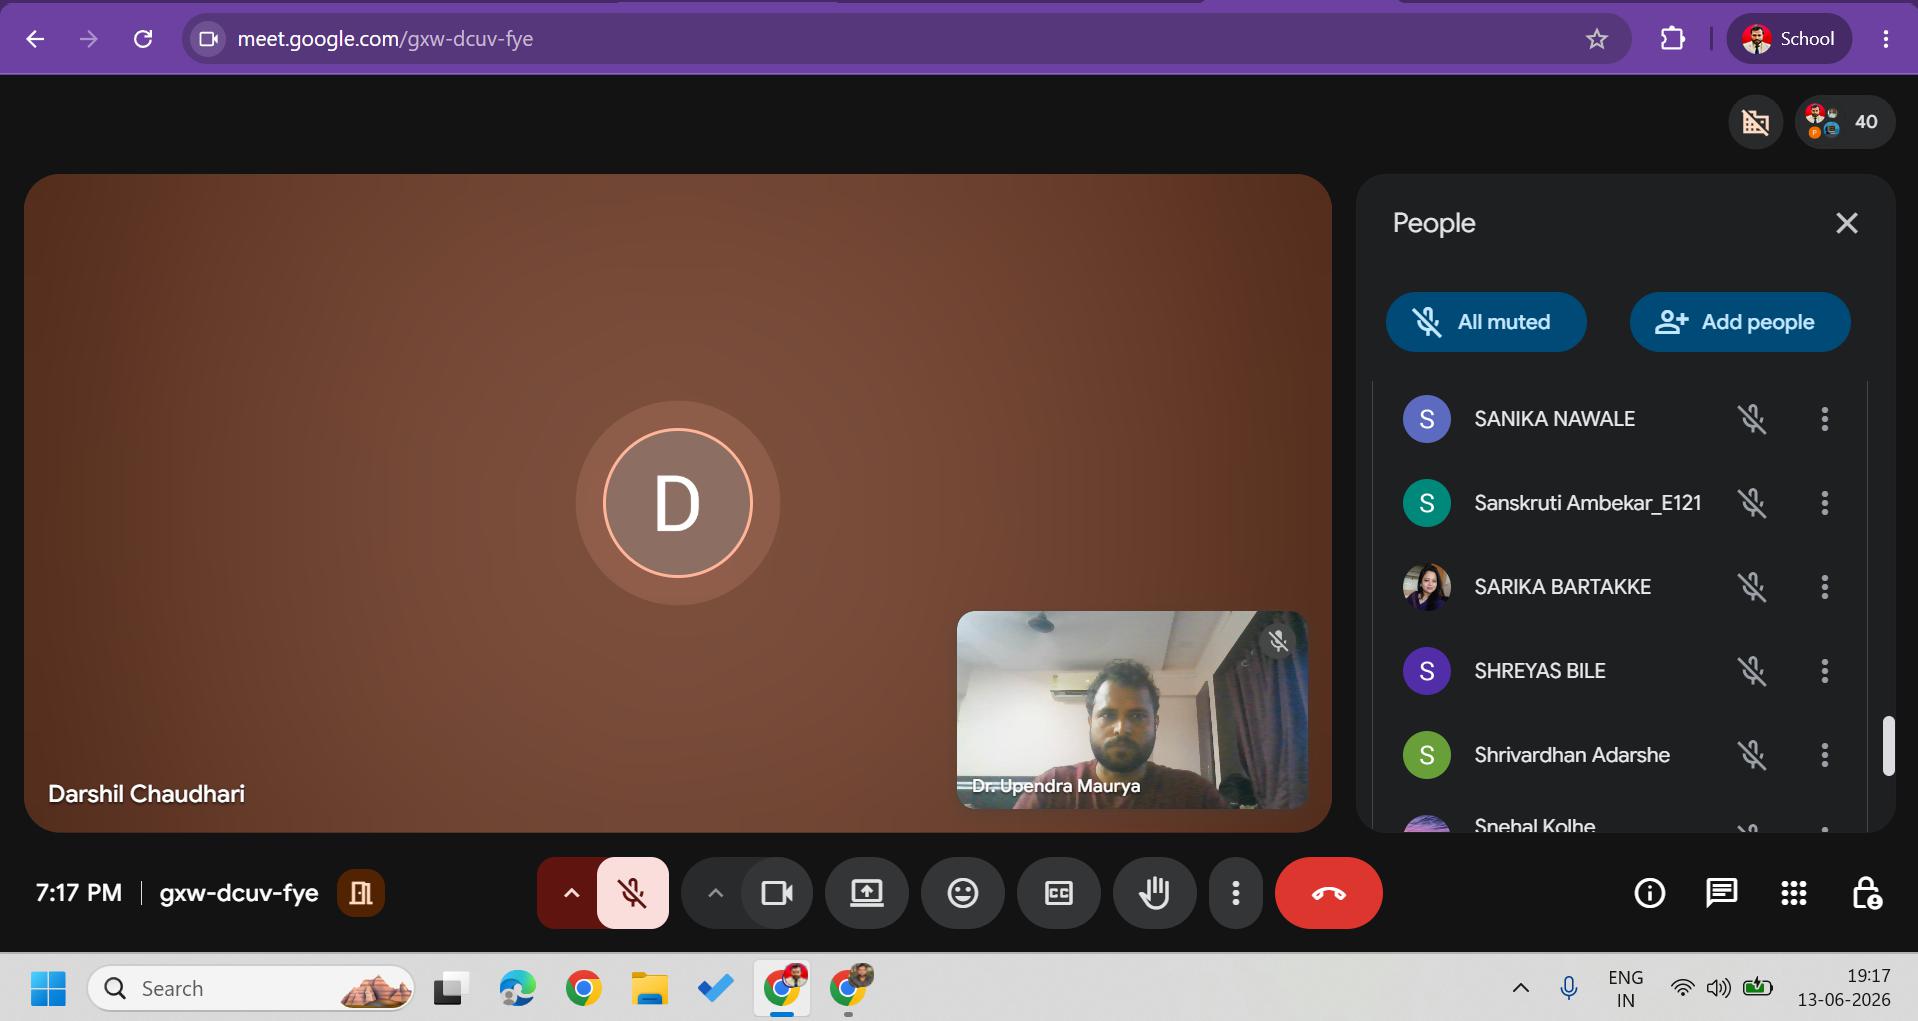Open Wi-Fi network tray icon
The image size is (1918, 1021).
[x=1683, y=989]
